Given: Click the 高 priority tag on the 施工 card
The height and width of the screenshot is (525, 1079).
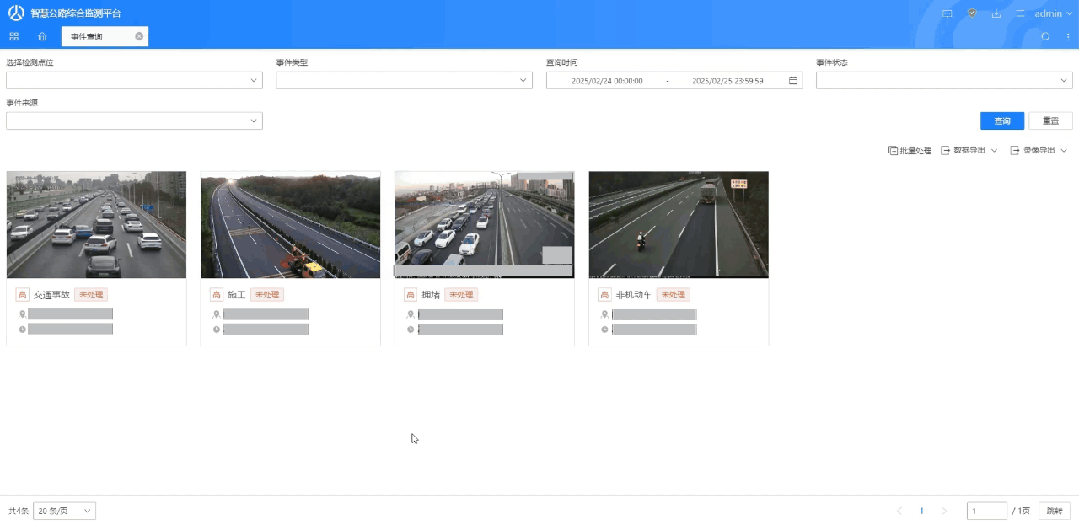Looking at the screenshot, I should 216,294.
